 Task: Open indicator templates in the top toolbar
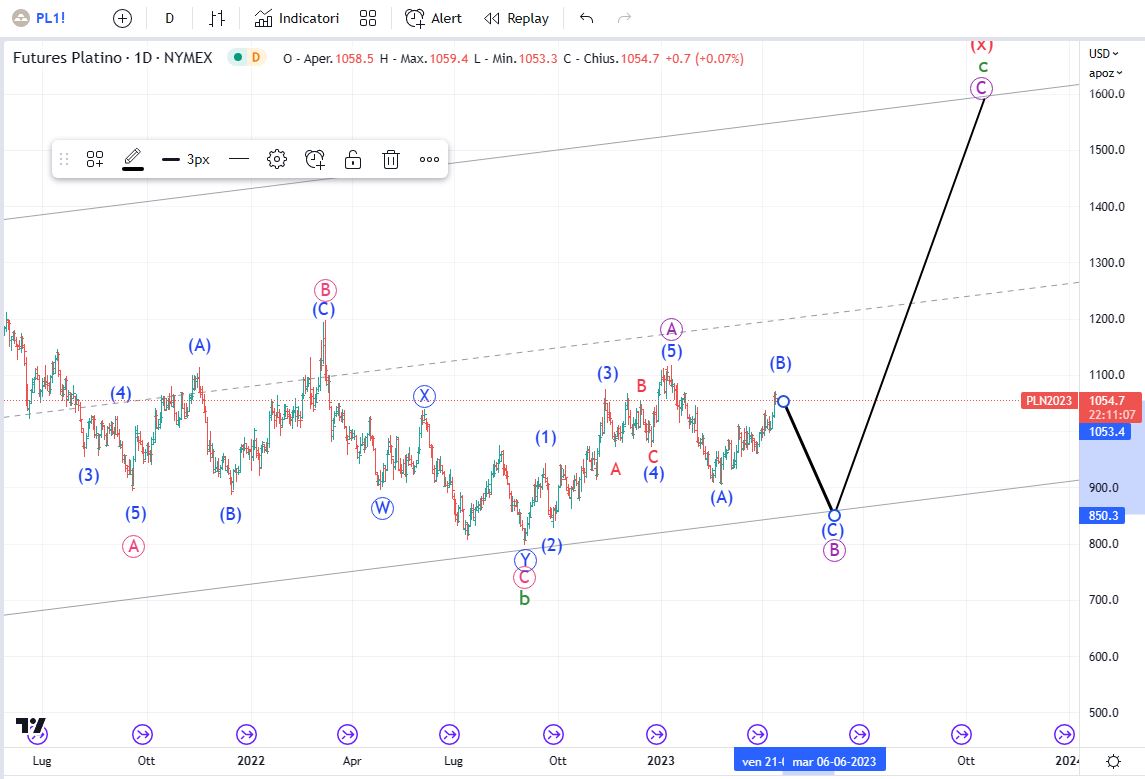coord(368,18)
